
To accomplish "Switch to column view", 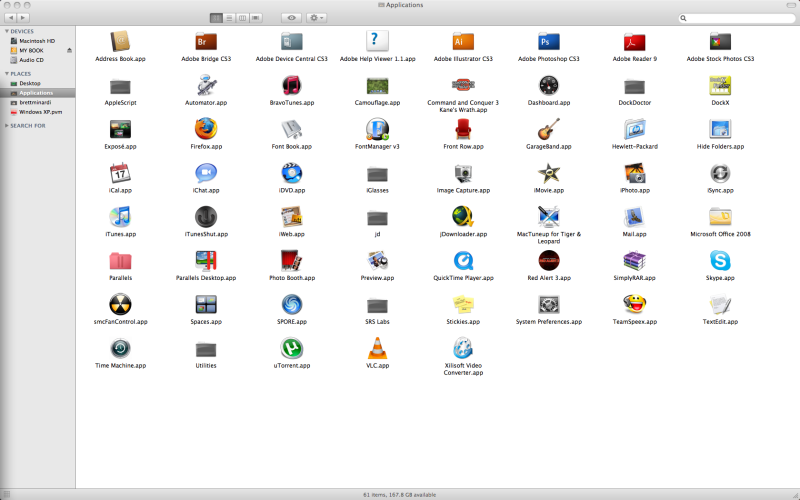I will (242, 18).
